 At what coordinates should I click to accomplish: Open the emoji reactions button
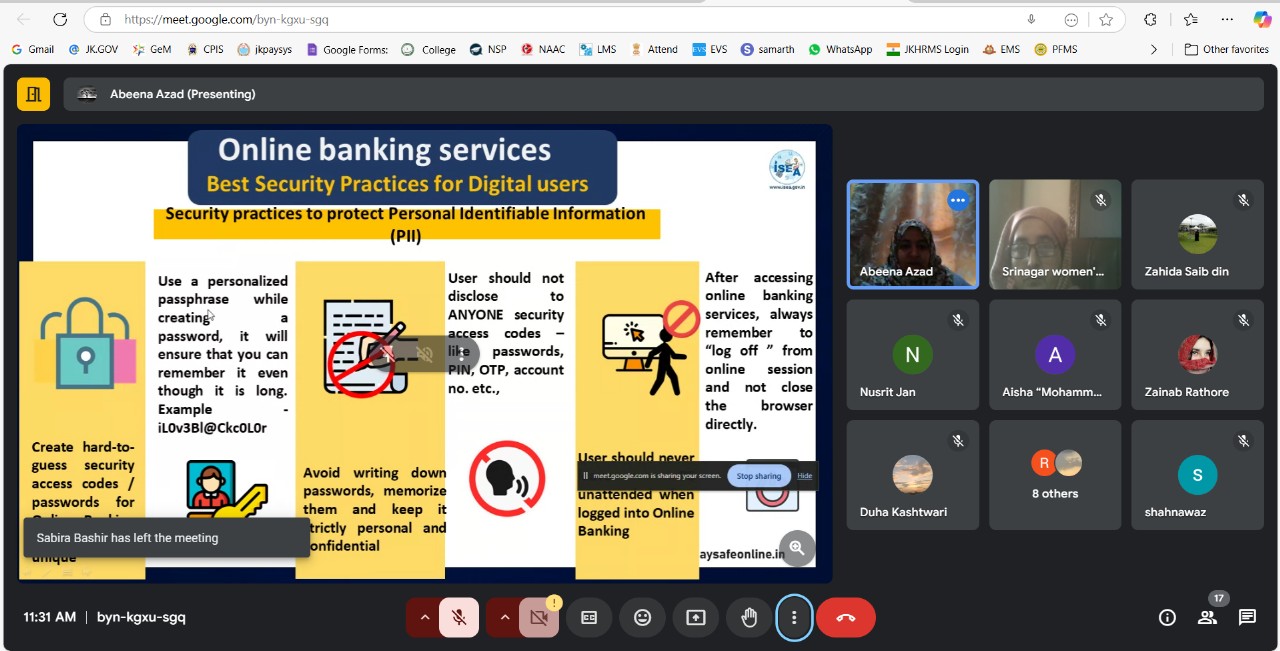click(x=642, y=618)
